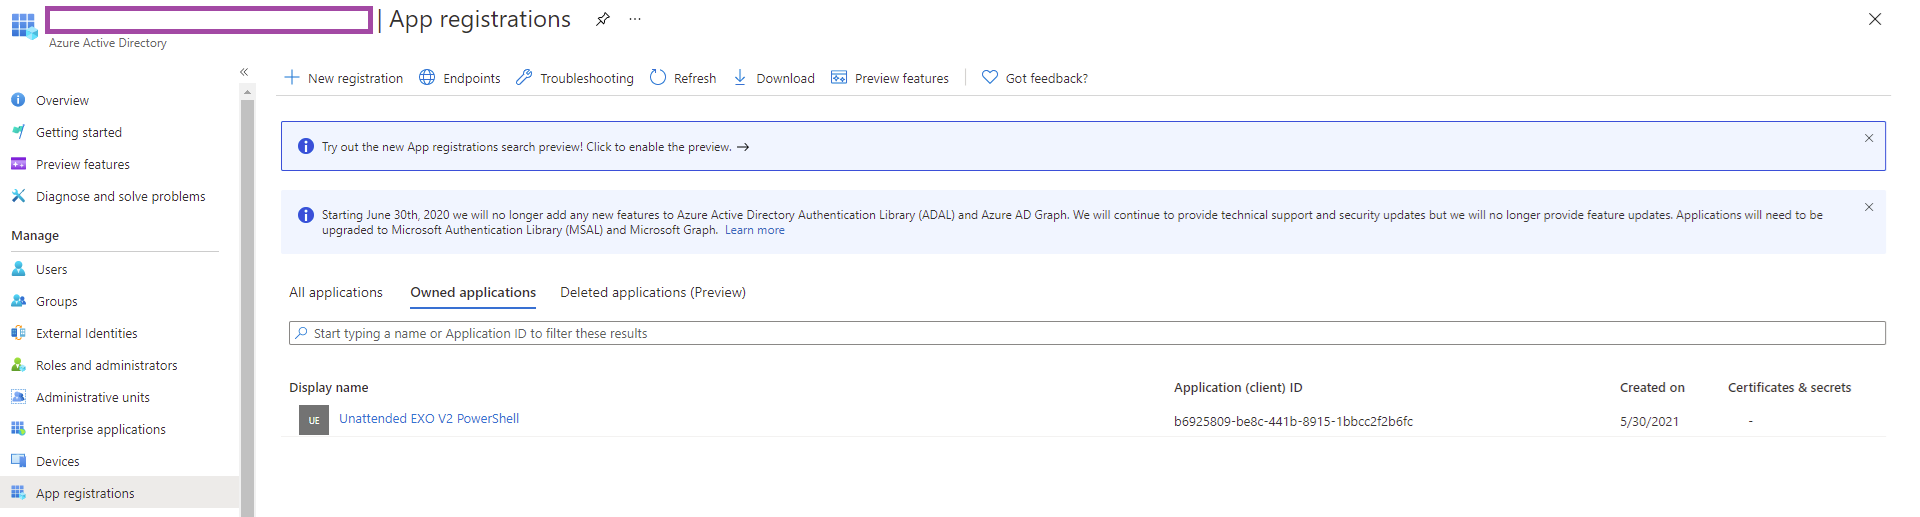This screenshot has width=1920, height=517.
Task: Click the search magnifier icon in filter box
Action: pyautogui.click(x=301, y=333)
